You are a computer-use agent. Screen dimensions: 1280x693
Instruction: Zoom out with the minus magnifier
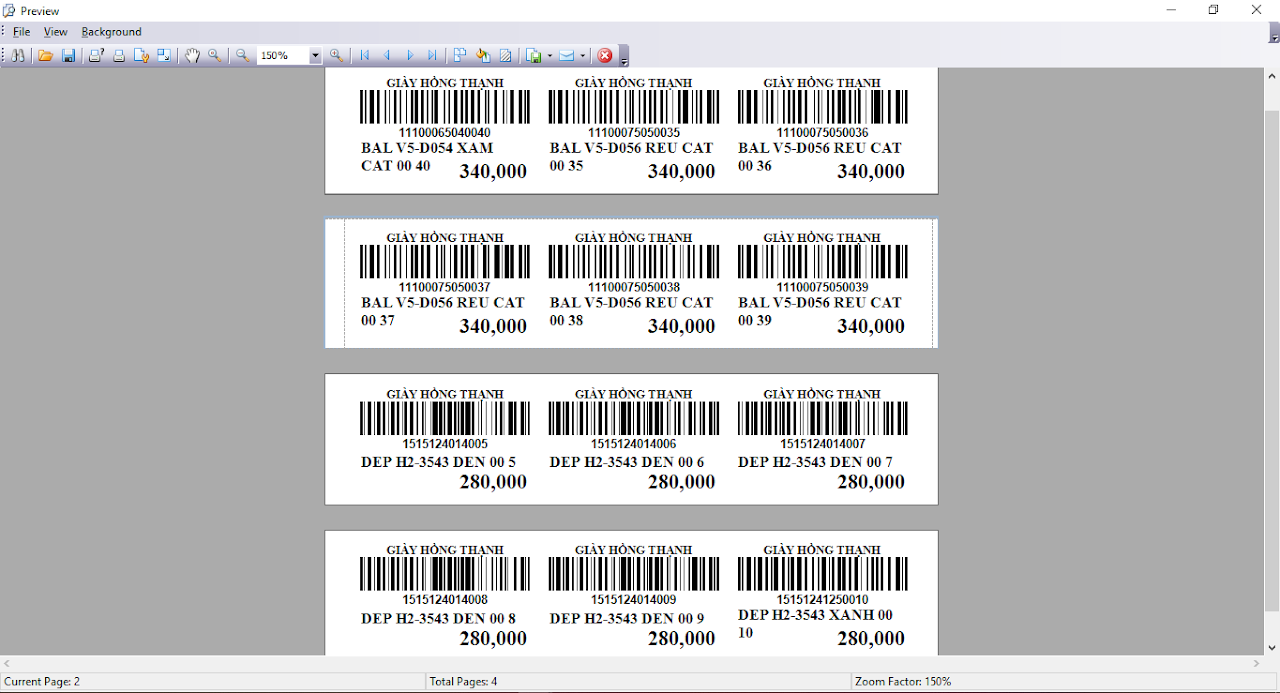click(242, 56)
